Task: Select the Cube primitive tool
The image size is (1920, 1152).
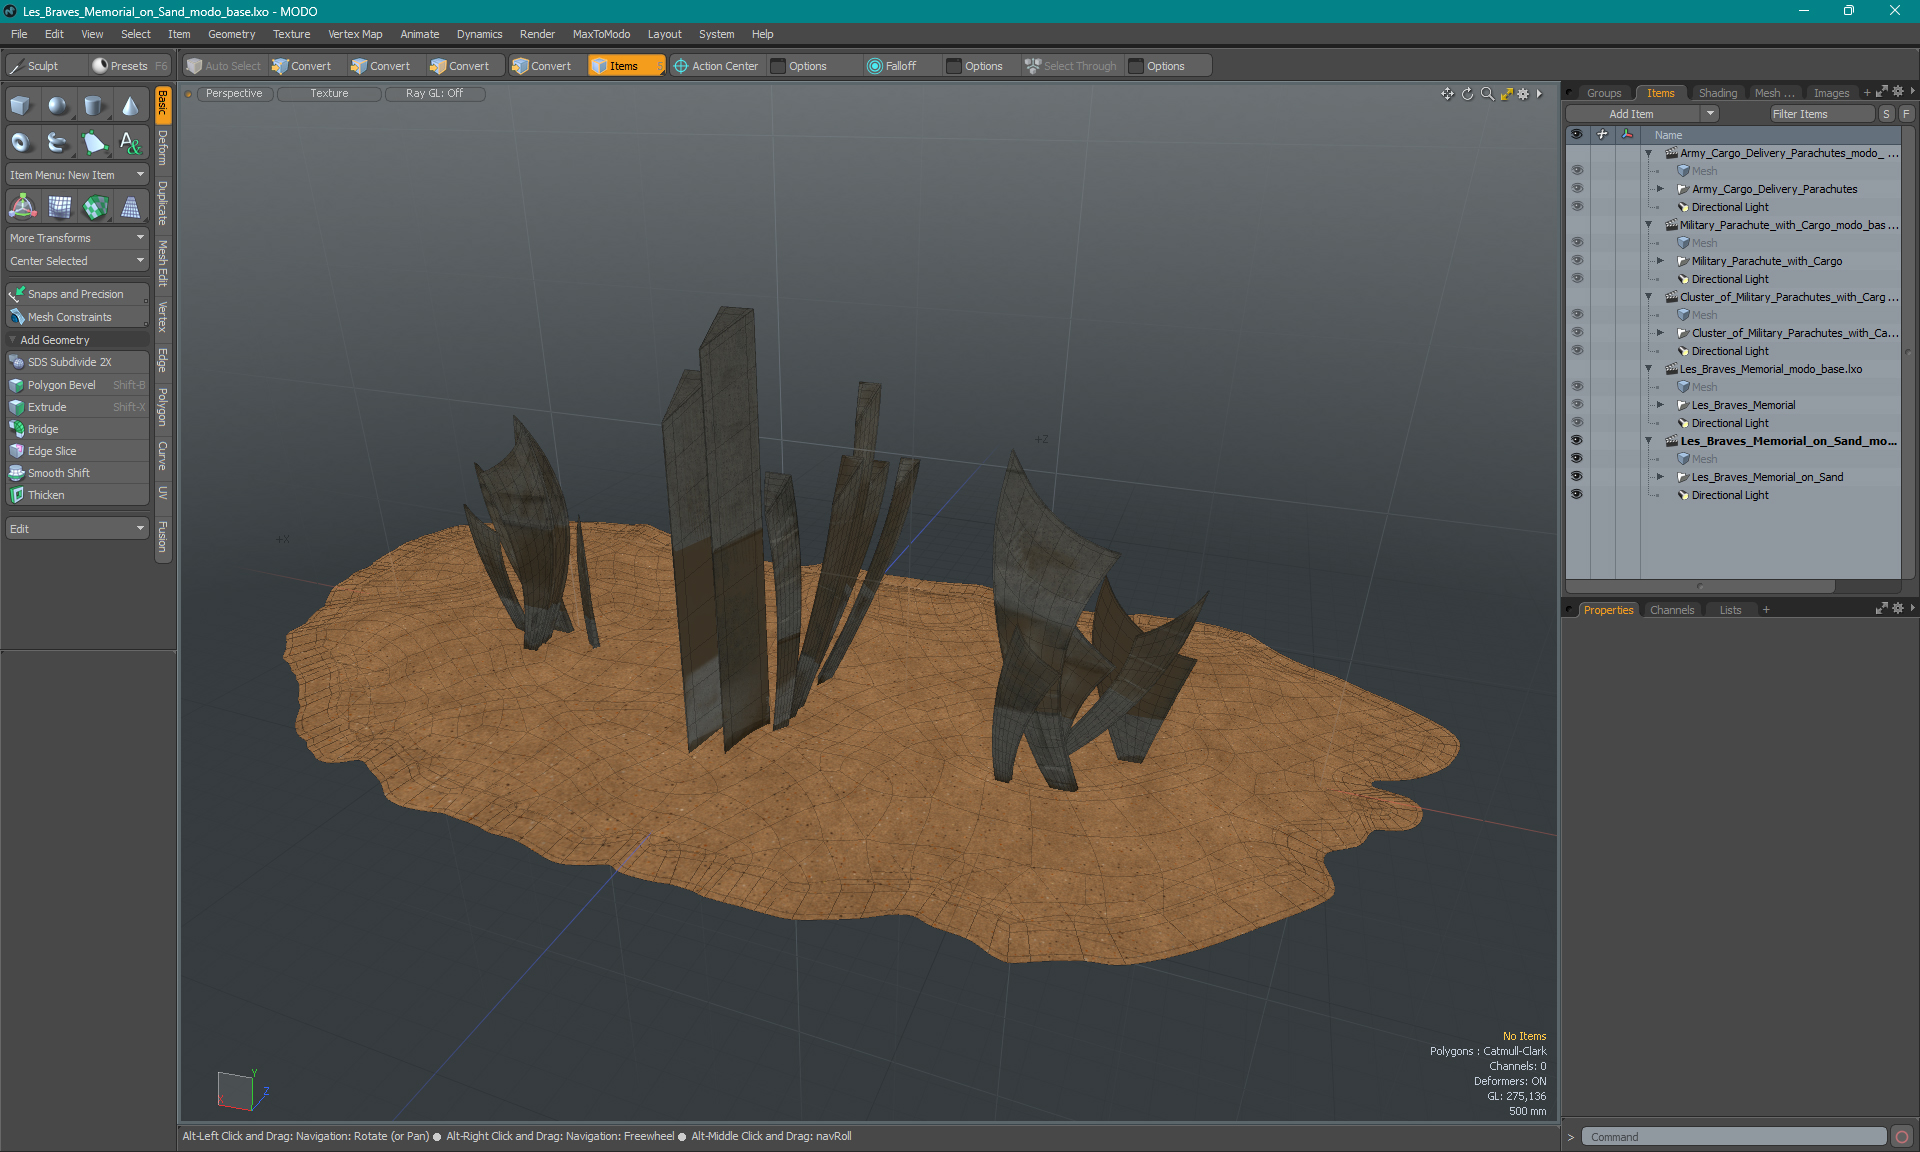Action: (21, 106)
